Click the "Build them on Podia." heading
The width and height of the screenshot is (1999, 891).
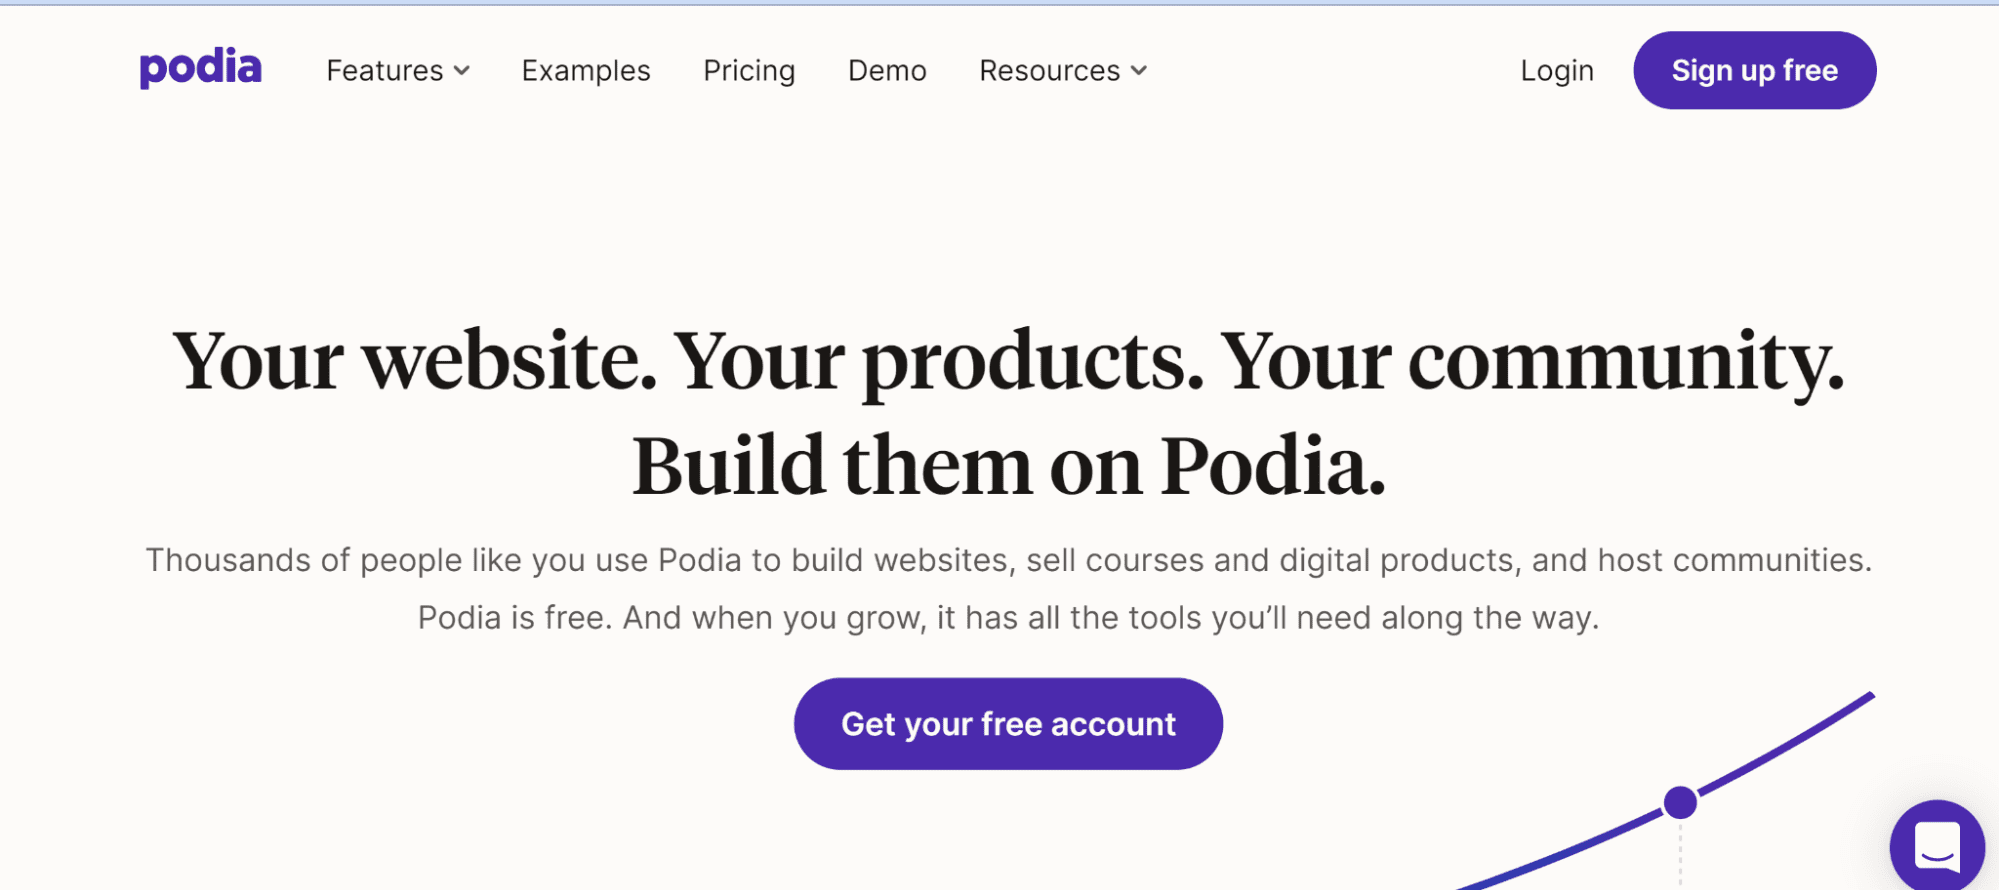1008,466
